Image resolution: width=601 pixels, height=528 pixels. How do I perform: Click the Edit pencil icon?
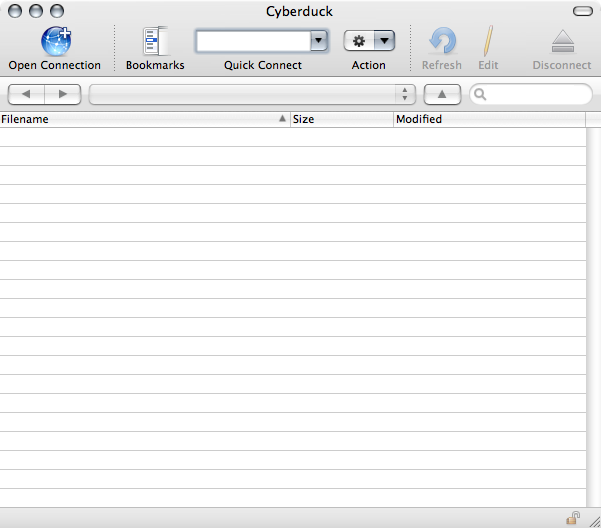tap(488, 41)
